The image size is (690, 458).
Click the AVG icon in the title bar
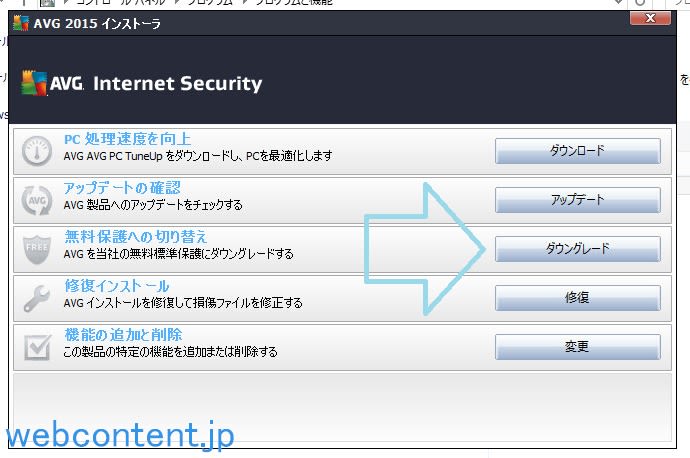(20, 22)
